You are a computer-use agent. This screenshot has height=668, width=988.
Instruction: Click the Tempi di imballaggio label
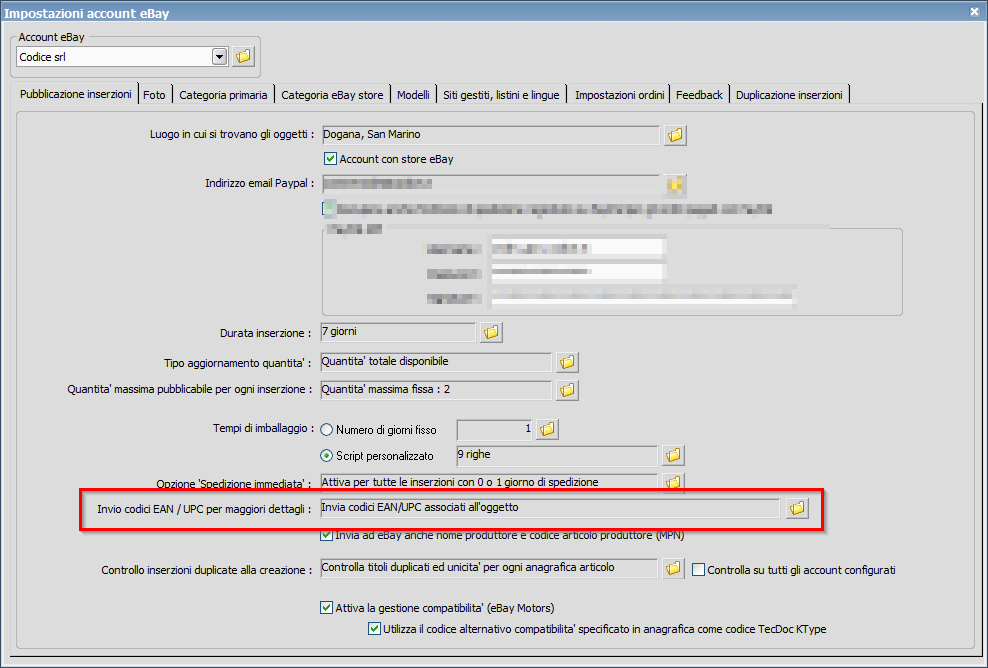[263, 429]
